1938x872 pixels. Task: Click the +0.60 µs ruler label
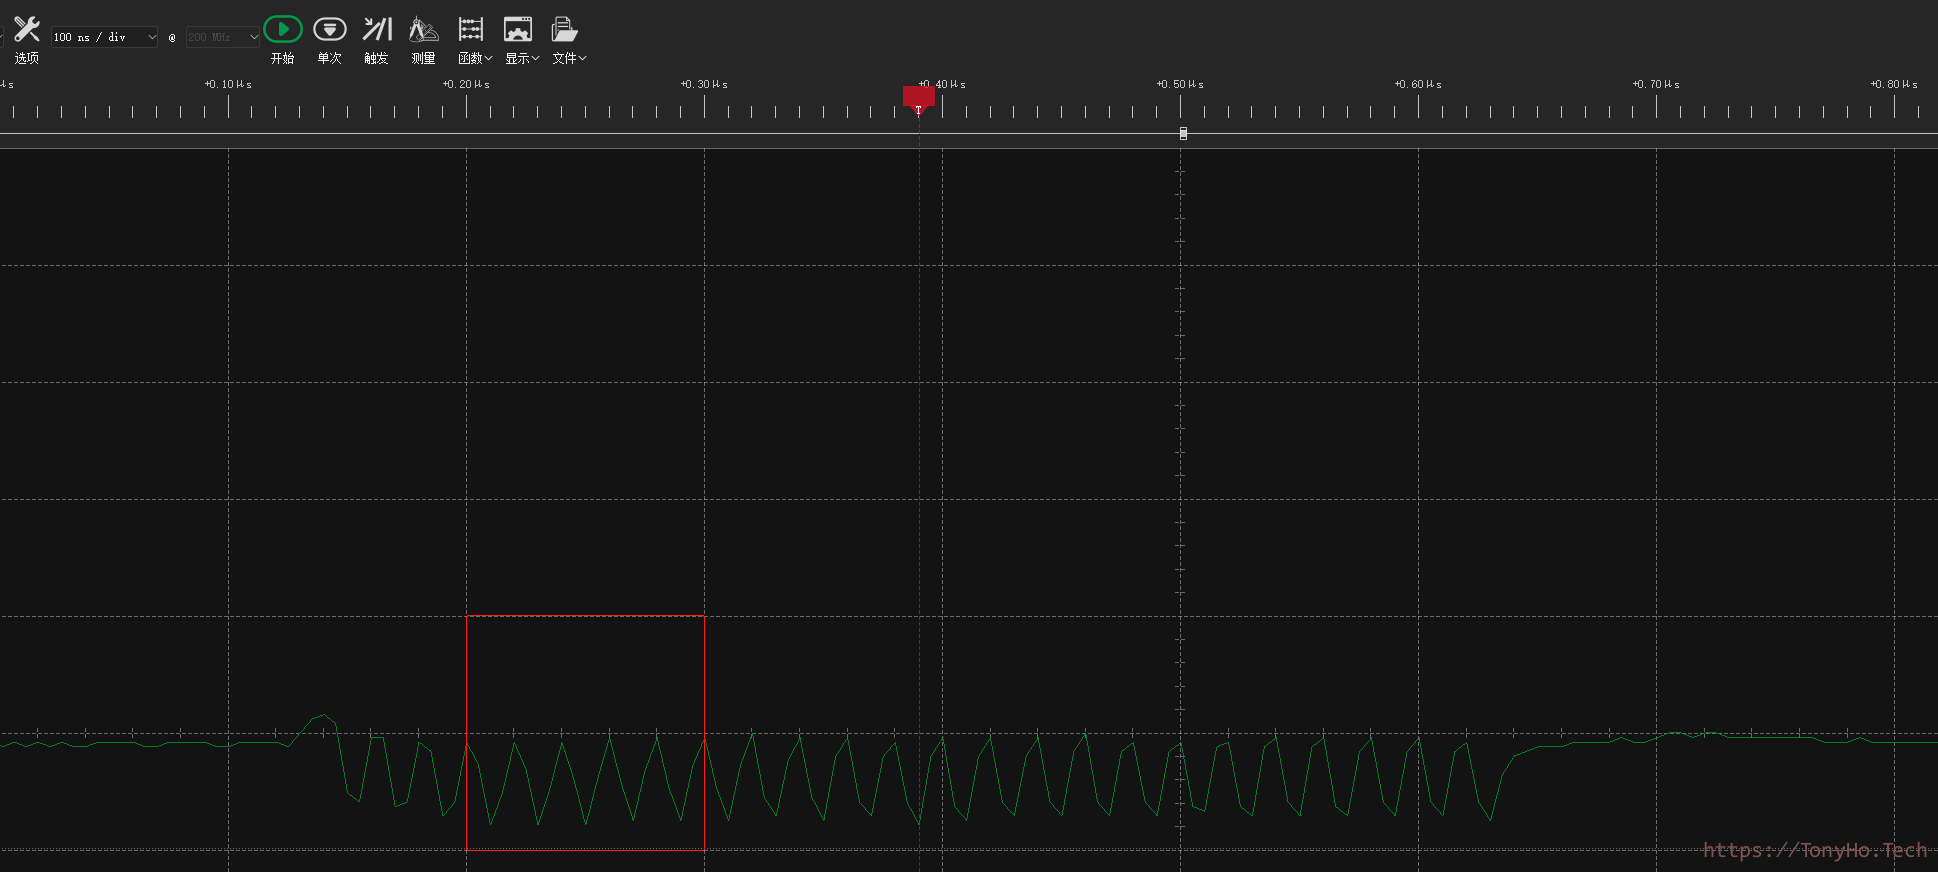coord(1418,84)
